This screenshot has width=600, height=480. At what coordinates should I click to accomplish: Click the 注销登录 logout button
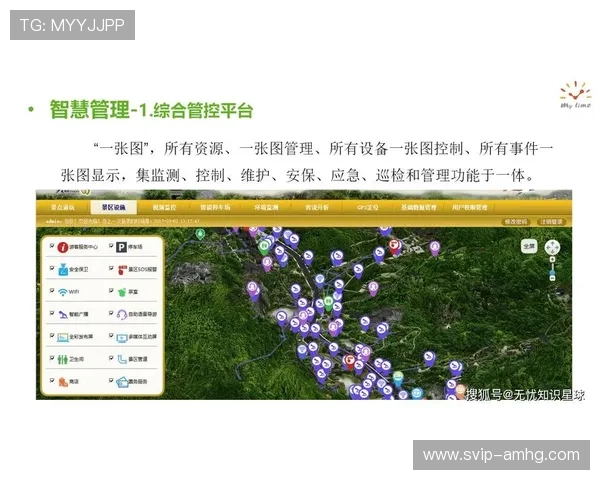tap(551, 222)
